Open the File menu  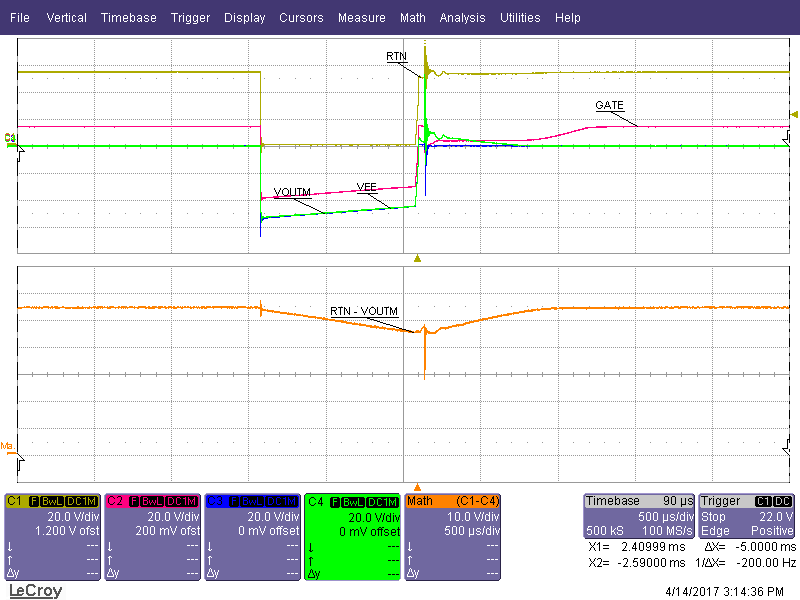(19, 18)
